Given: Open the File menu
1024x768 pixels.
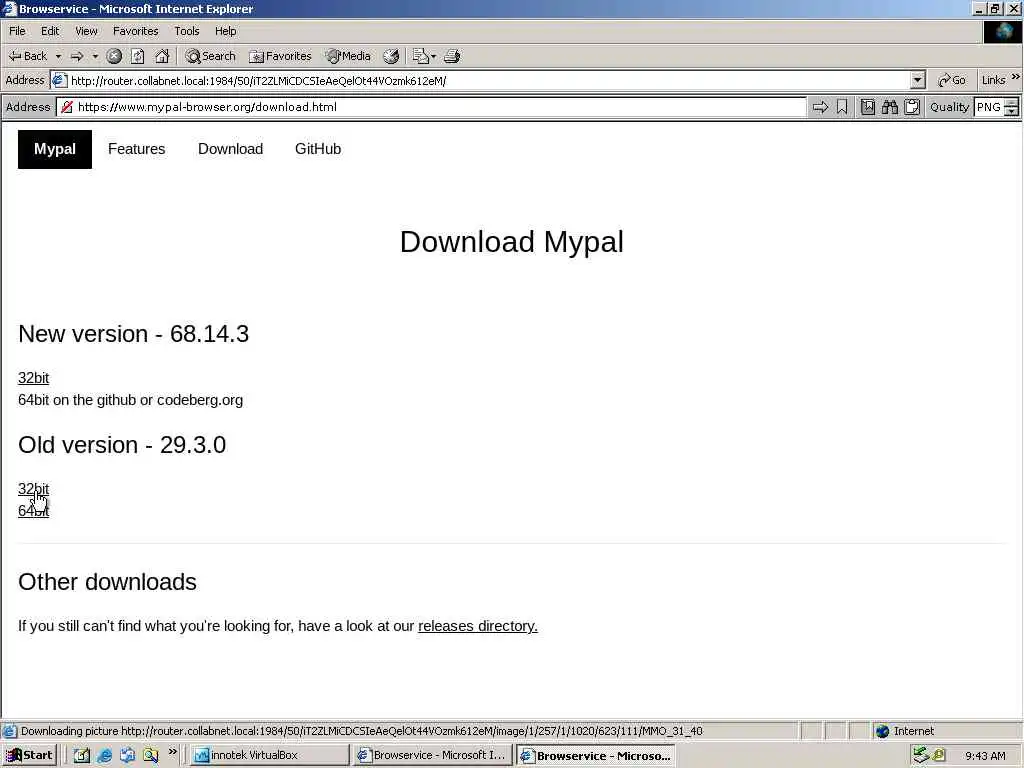Looking at the screenshot, I should (x=17, y=31).
